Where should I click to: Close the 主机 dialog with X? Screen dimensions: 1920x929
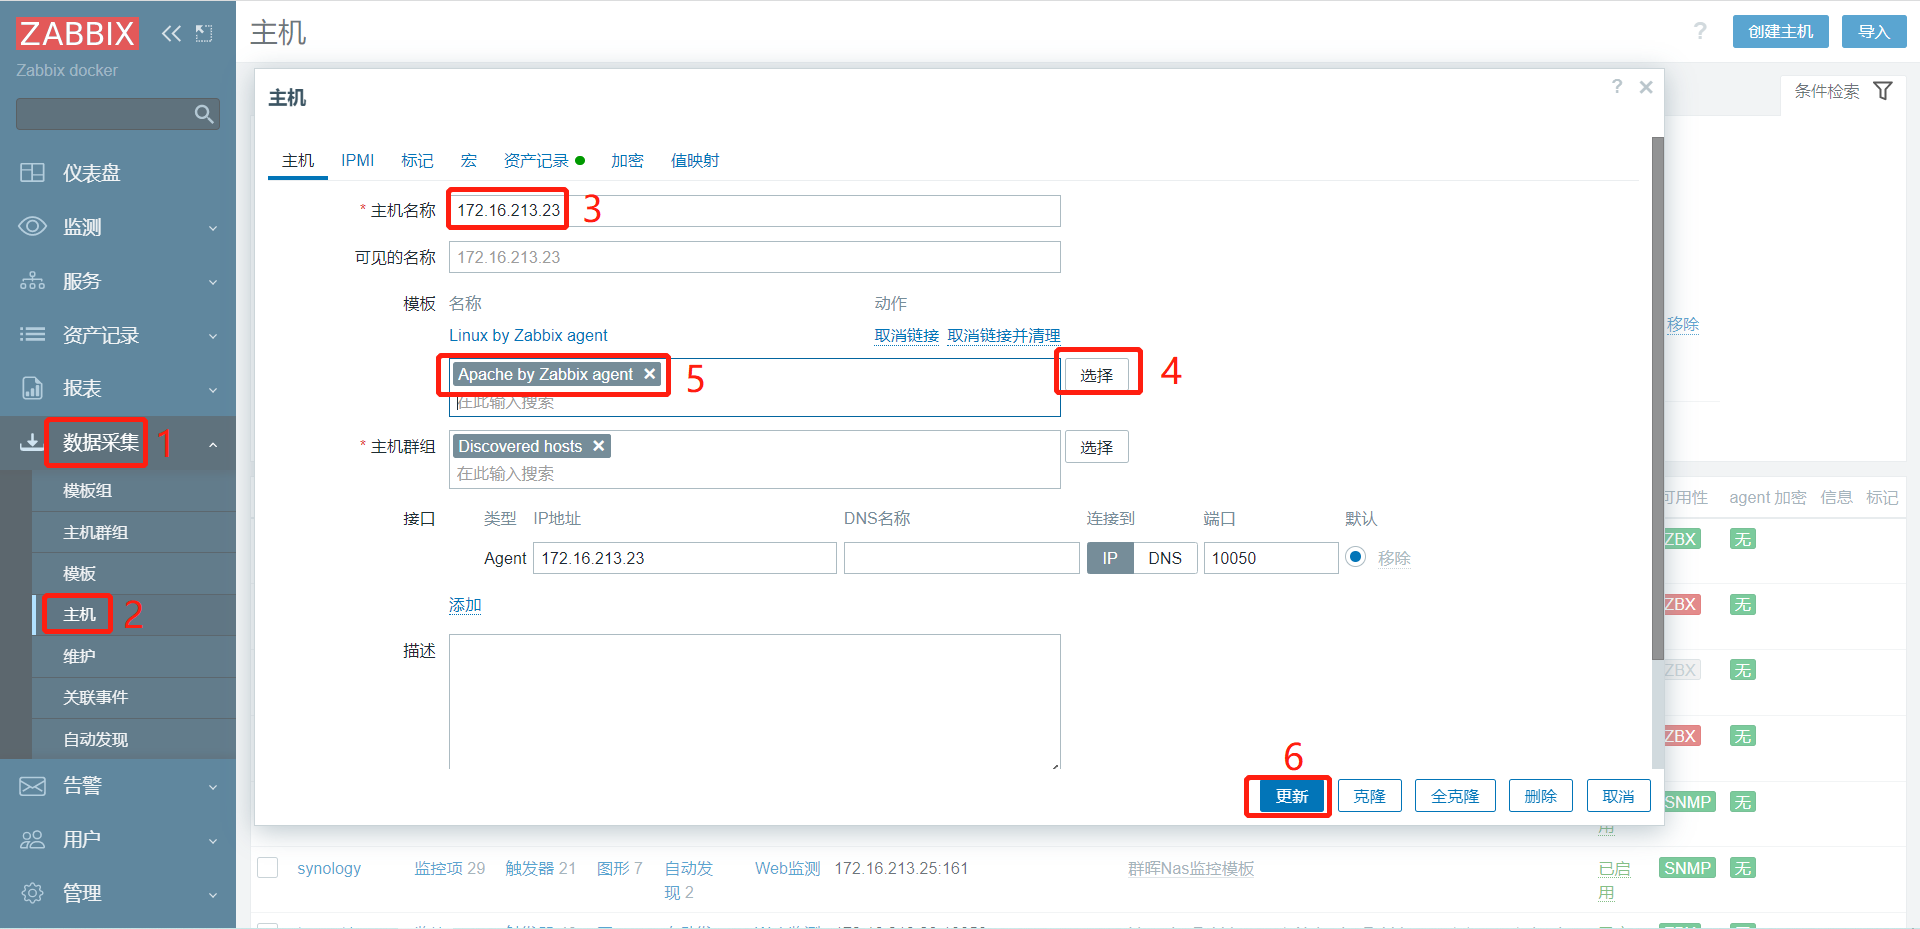[1646, 87]
